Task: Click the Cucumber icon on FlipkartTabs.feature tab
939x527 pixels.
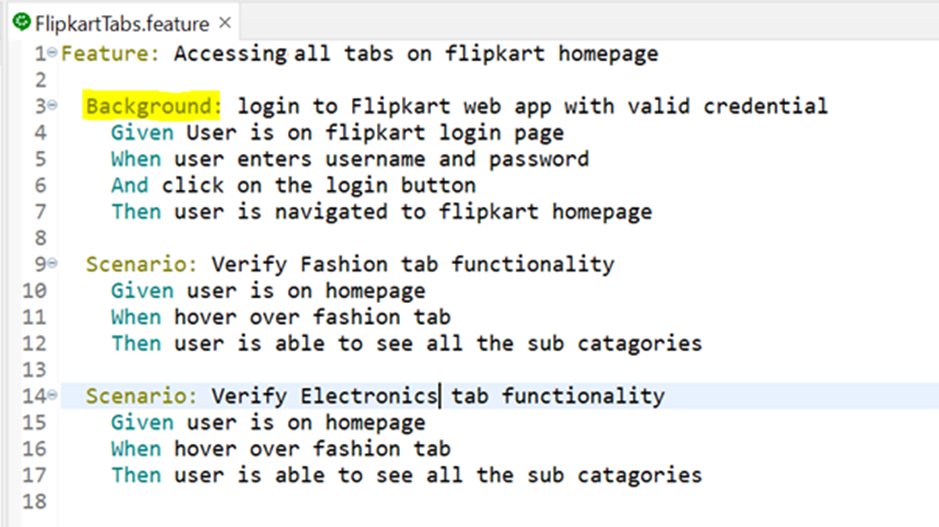Action: pyautogui.click(x=21, y=23)
